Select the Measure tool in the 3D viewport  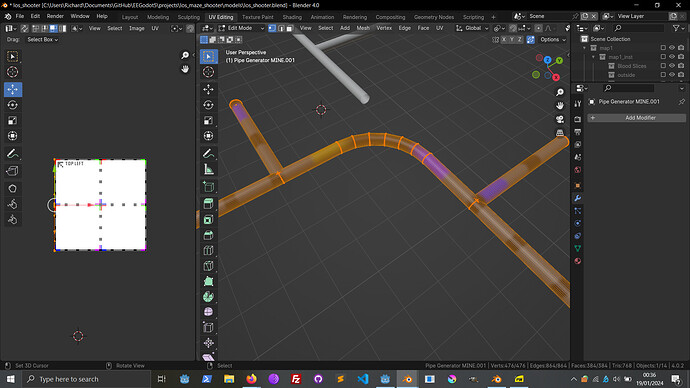coord(209,169)
